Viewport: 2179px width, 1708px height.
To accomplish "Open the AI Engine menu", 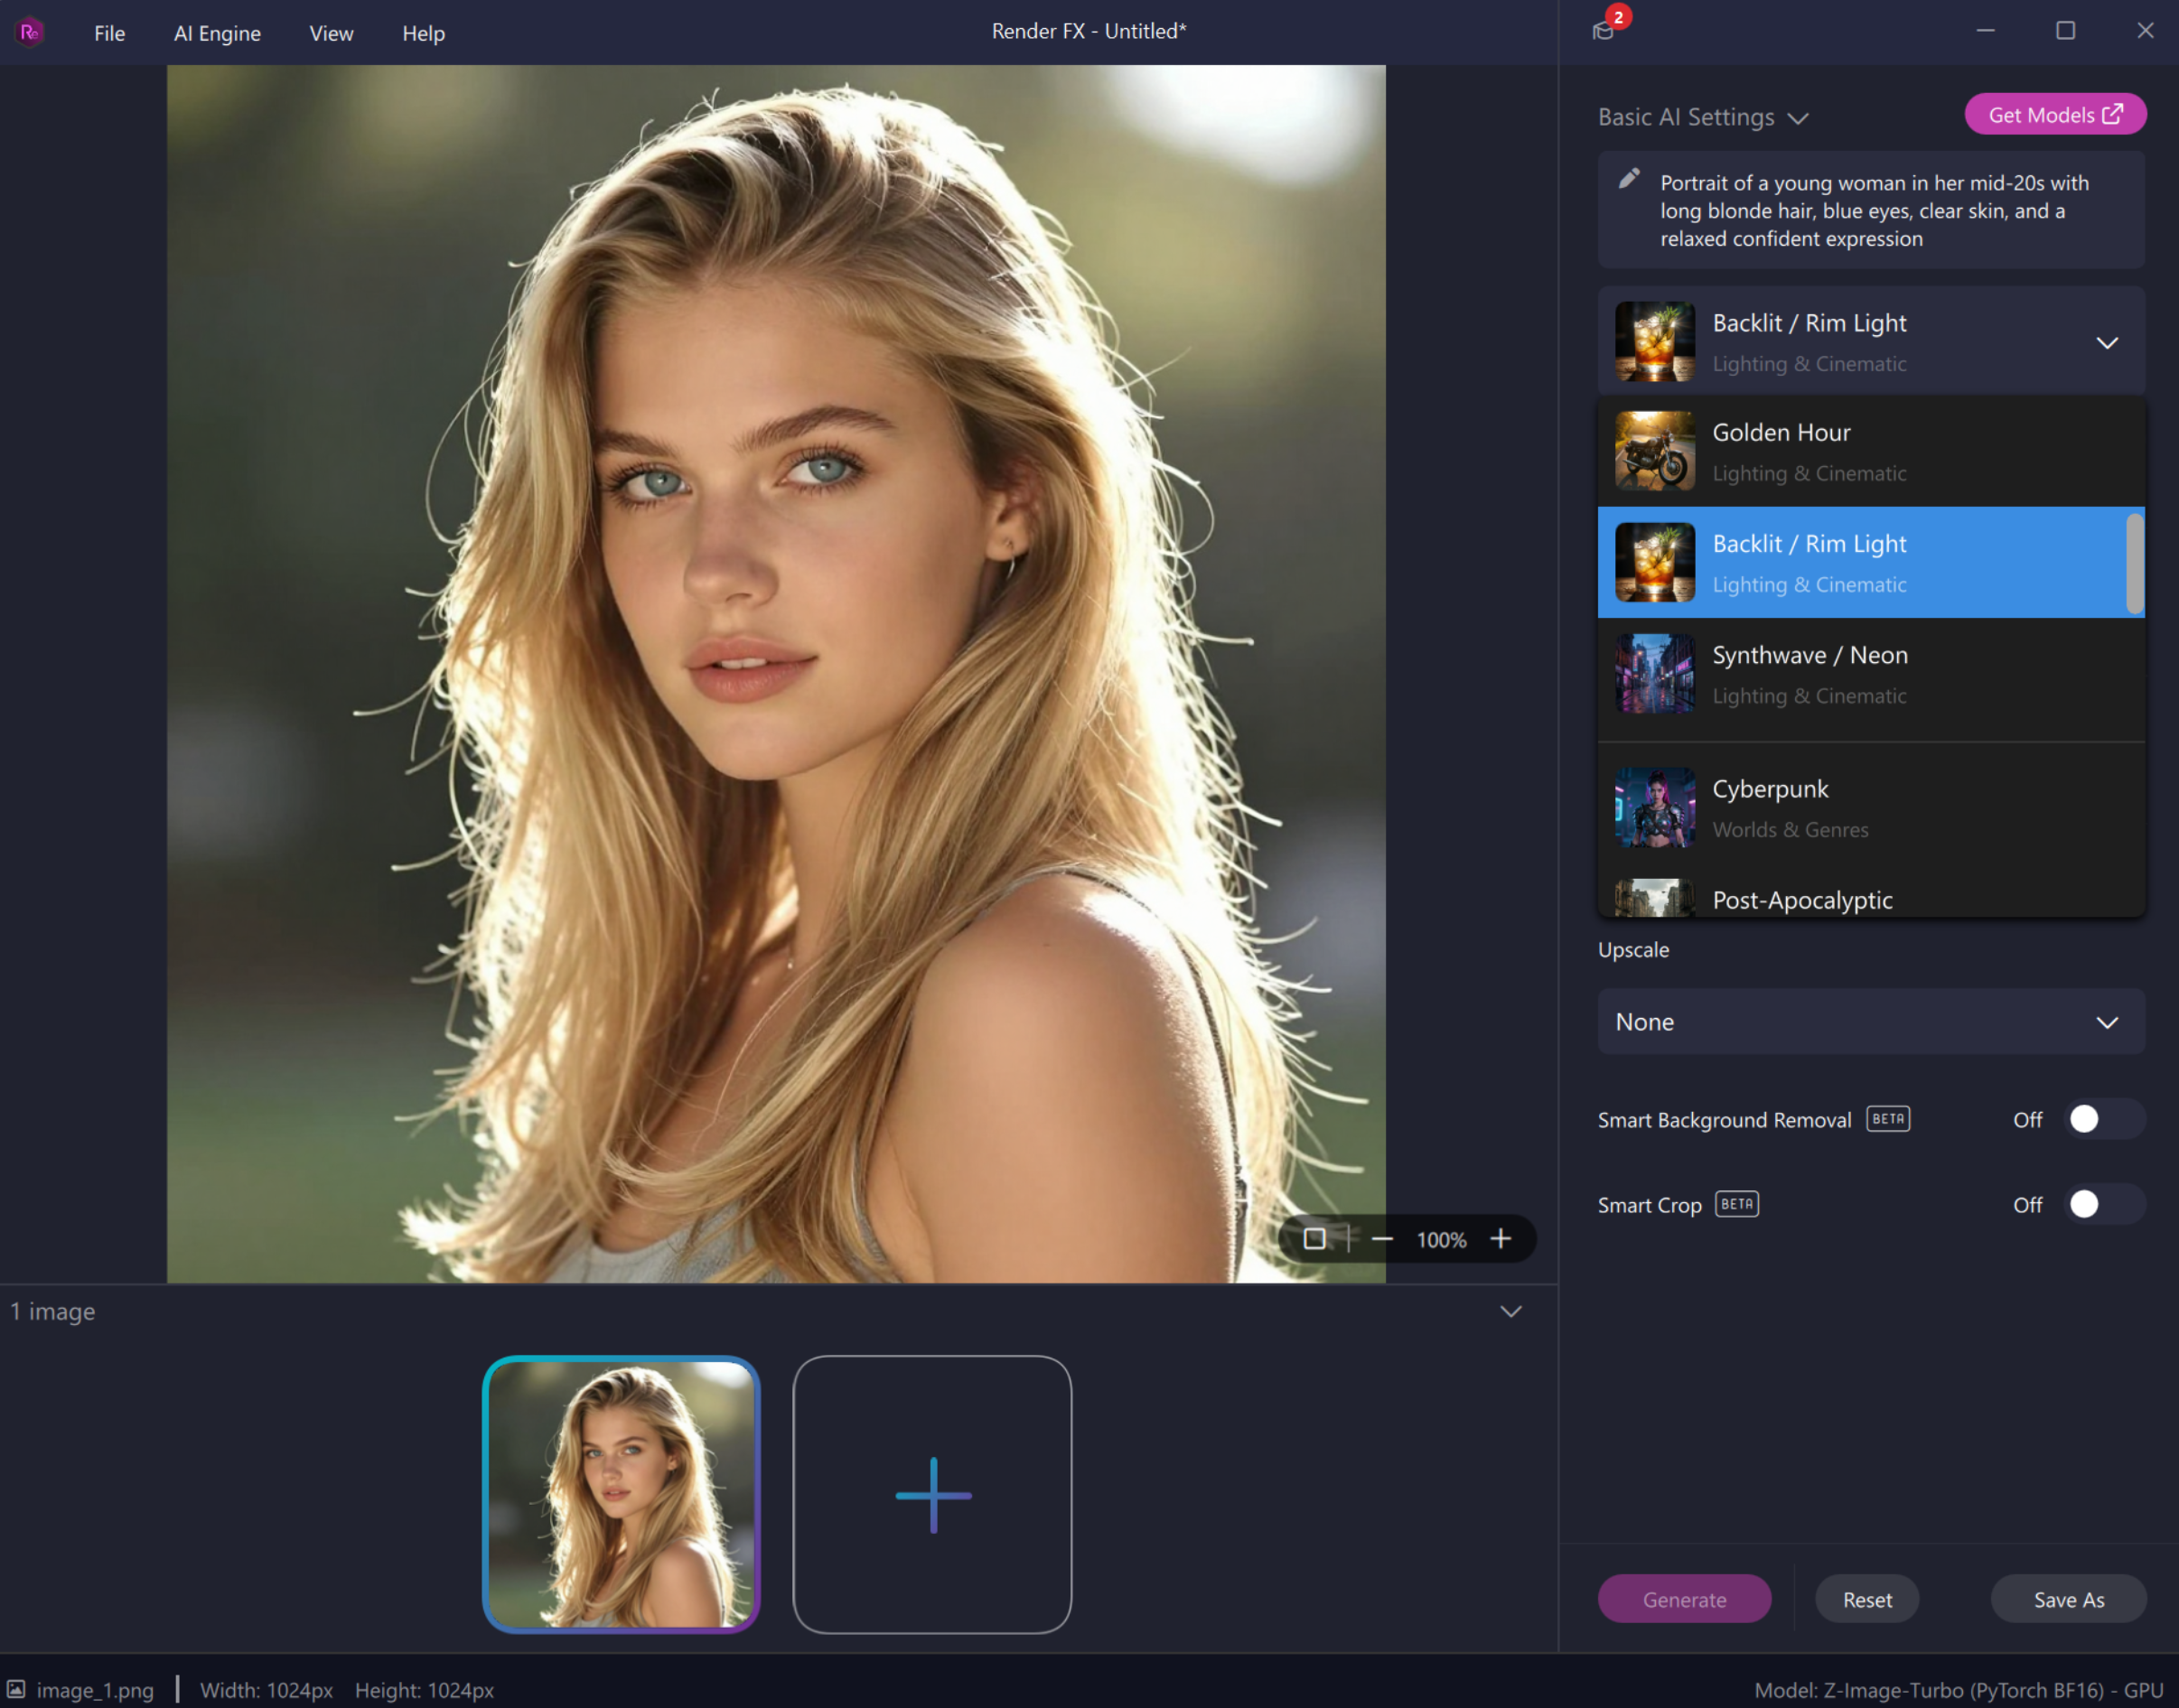I will pos(217,33).
